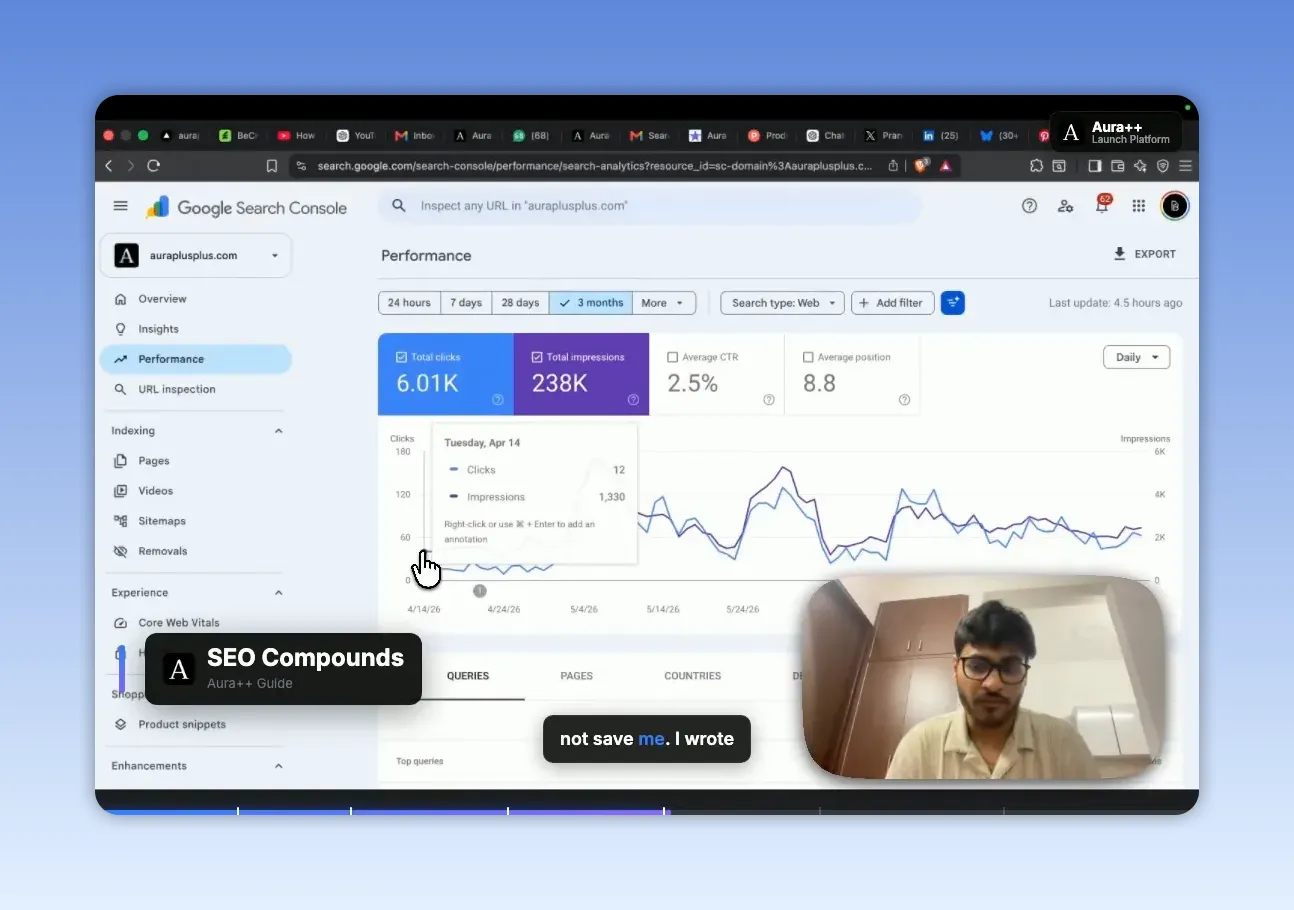Enable the Average CTR checkbox

[x=672, y=357]
